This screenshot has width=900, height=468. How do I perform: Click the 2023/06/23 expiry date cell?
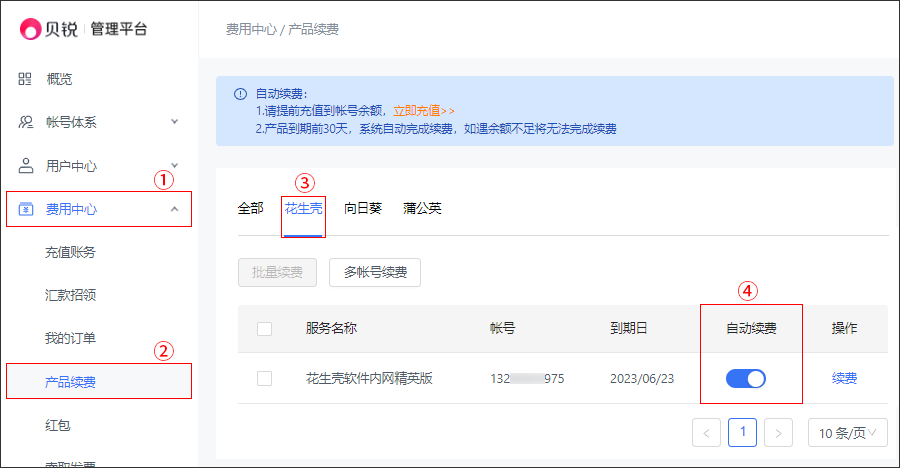(x=642, y=378)
